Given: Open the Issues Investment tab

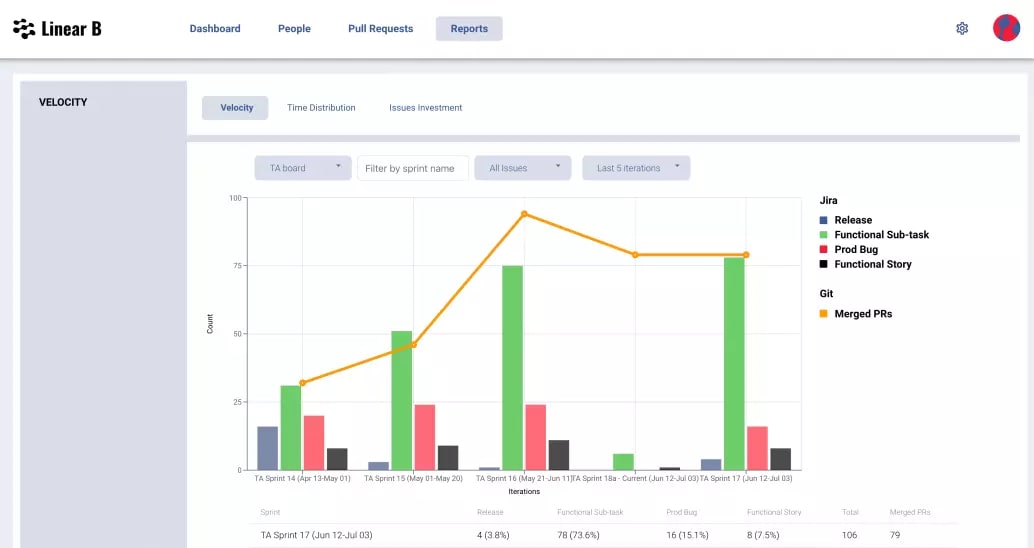Looking at the screenshot, I should click(425, 107).
